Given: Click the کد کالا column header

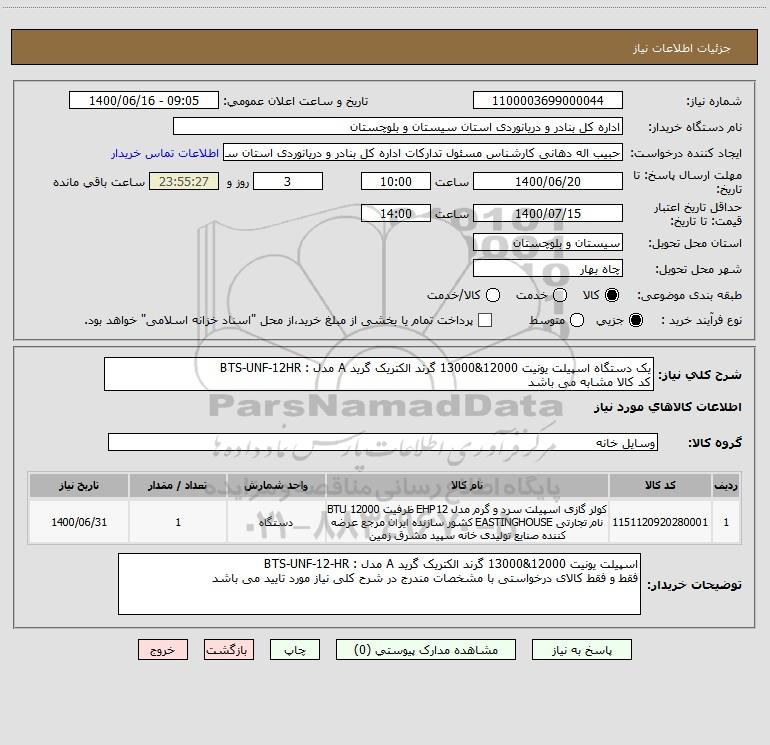Looking at the screenshot, I should coord(660,485).
